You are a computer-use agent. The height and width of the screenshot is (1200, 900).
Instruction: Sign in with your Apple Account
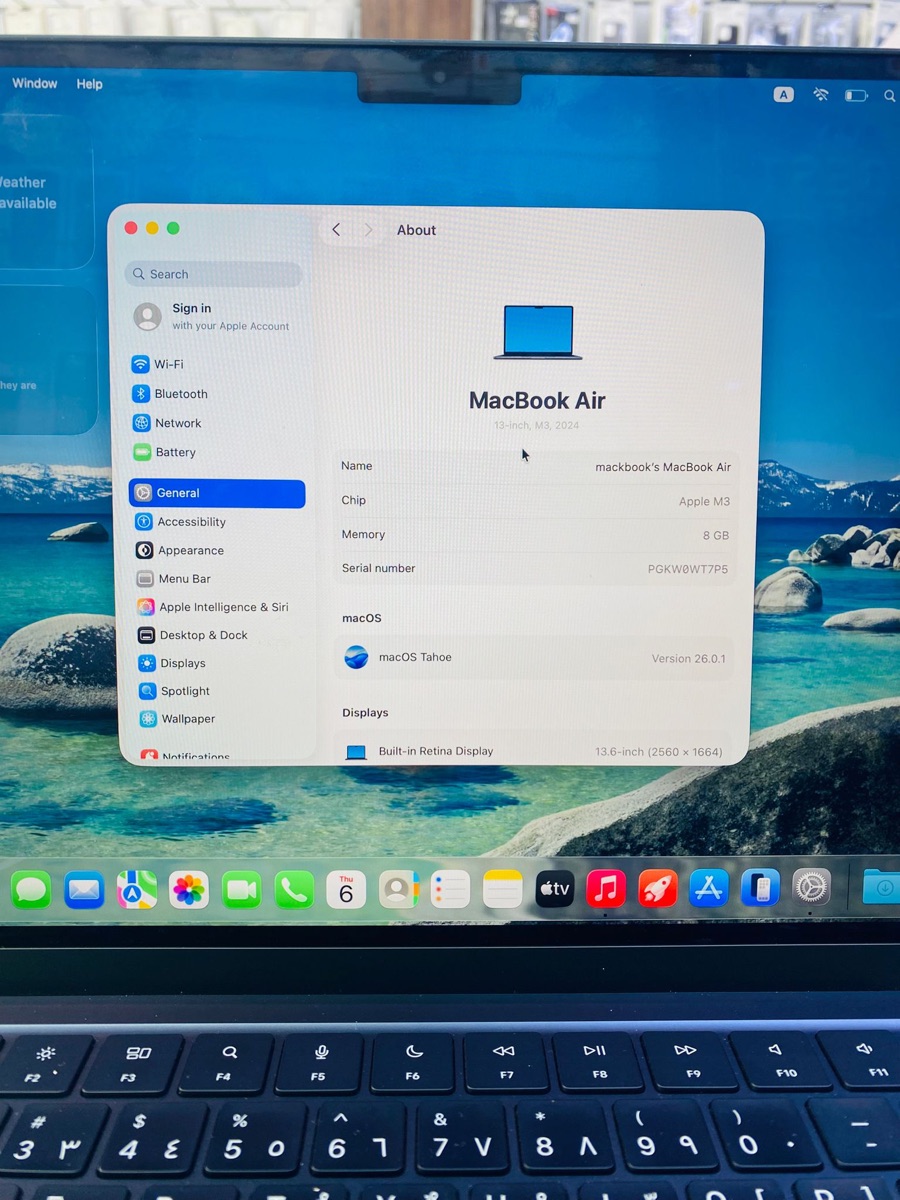[212, 317]
